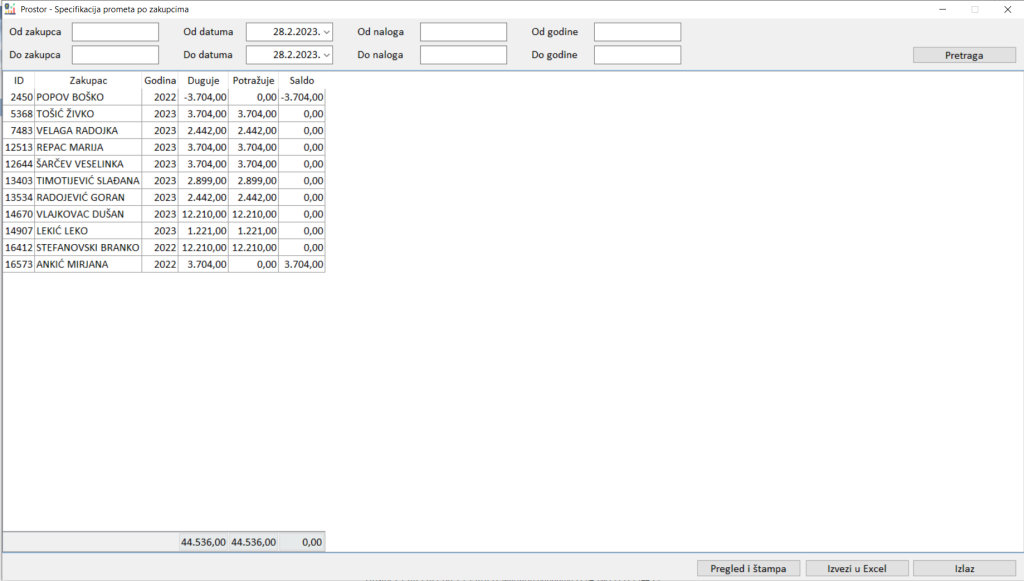This screenshot has height=581, width=1024.
Task: Click the Prostor app icon in title bar
Action: [x=10, y=9]
